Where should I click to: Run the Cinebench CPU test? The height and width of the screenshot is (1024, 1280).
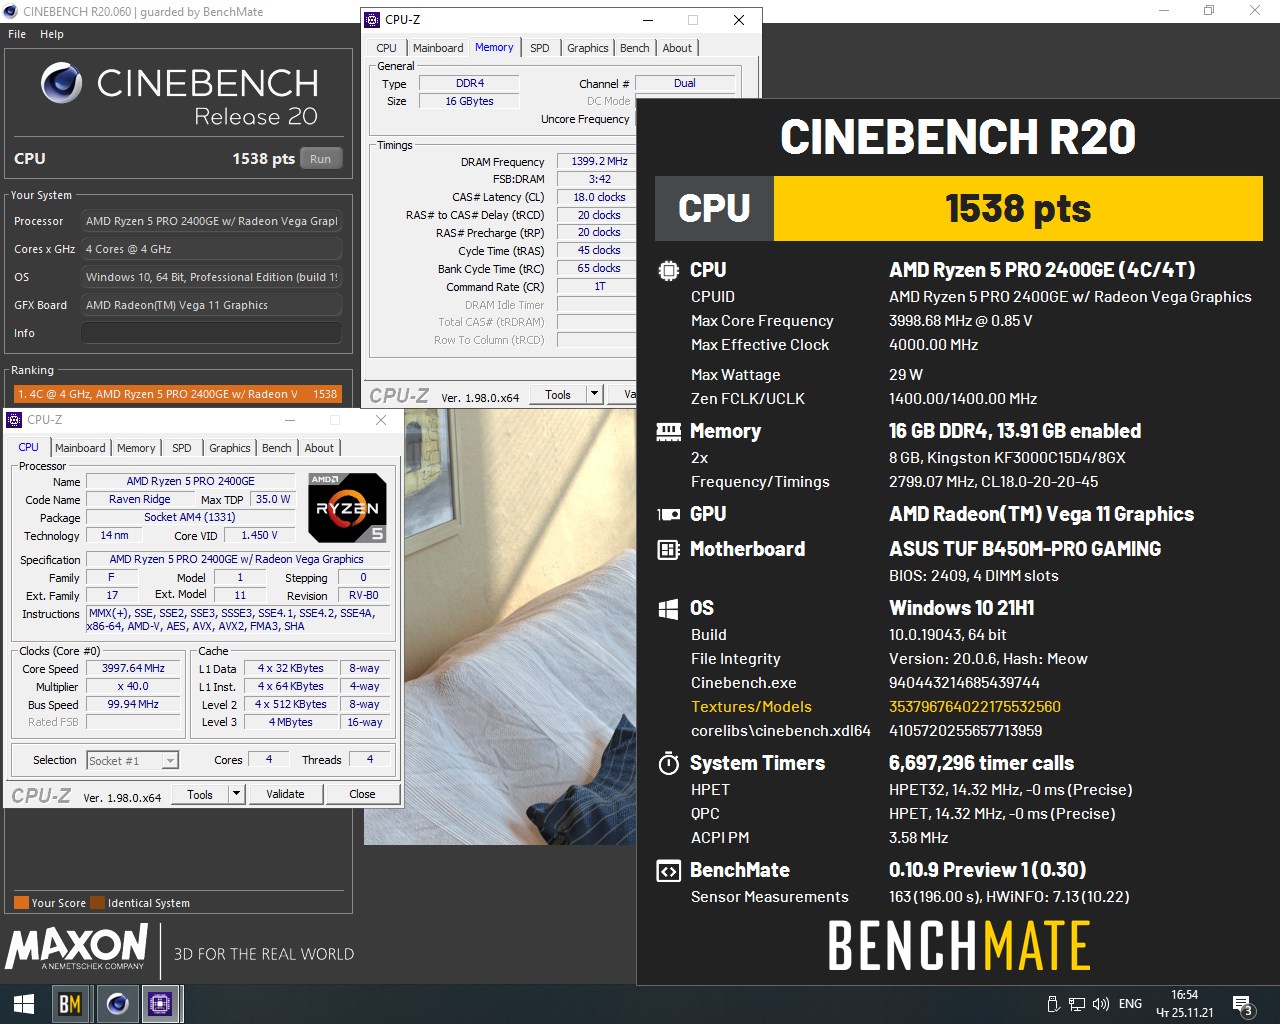point(321,159)
